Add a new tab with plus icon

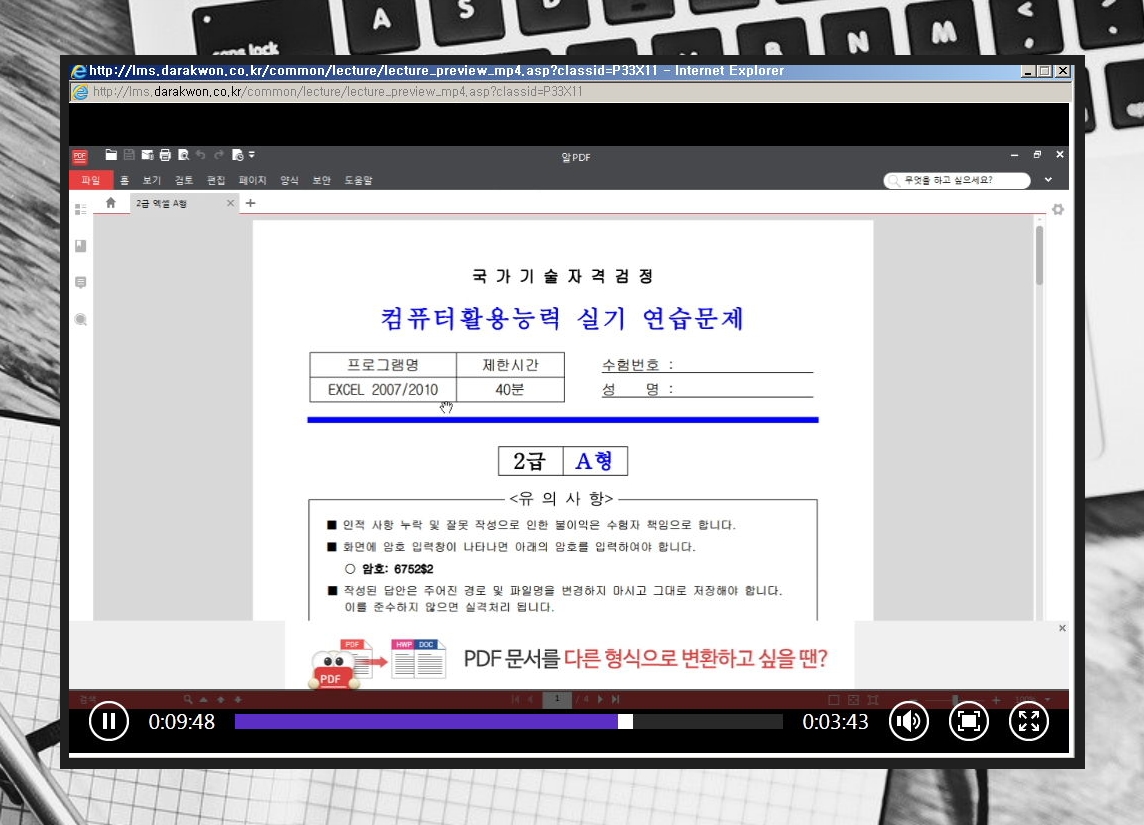250,203
